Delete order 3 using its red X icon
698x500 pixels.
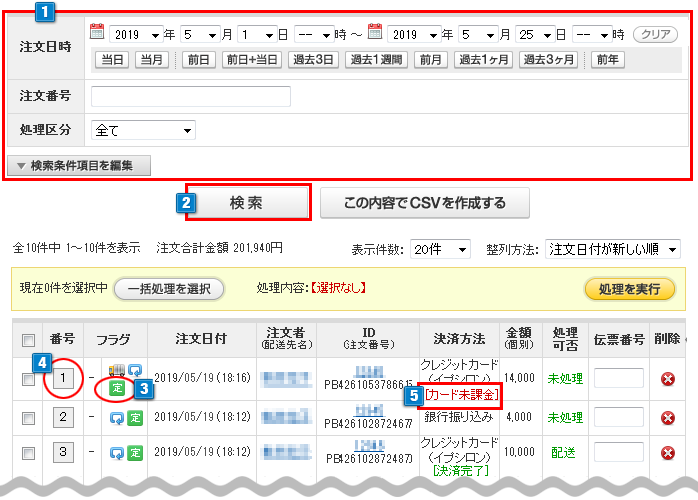click(668, 452)
